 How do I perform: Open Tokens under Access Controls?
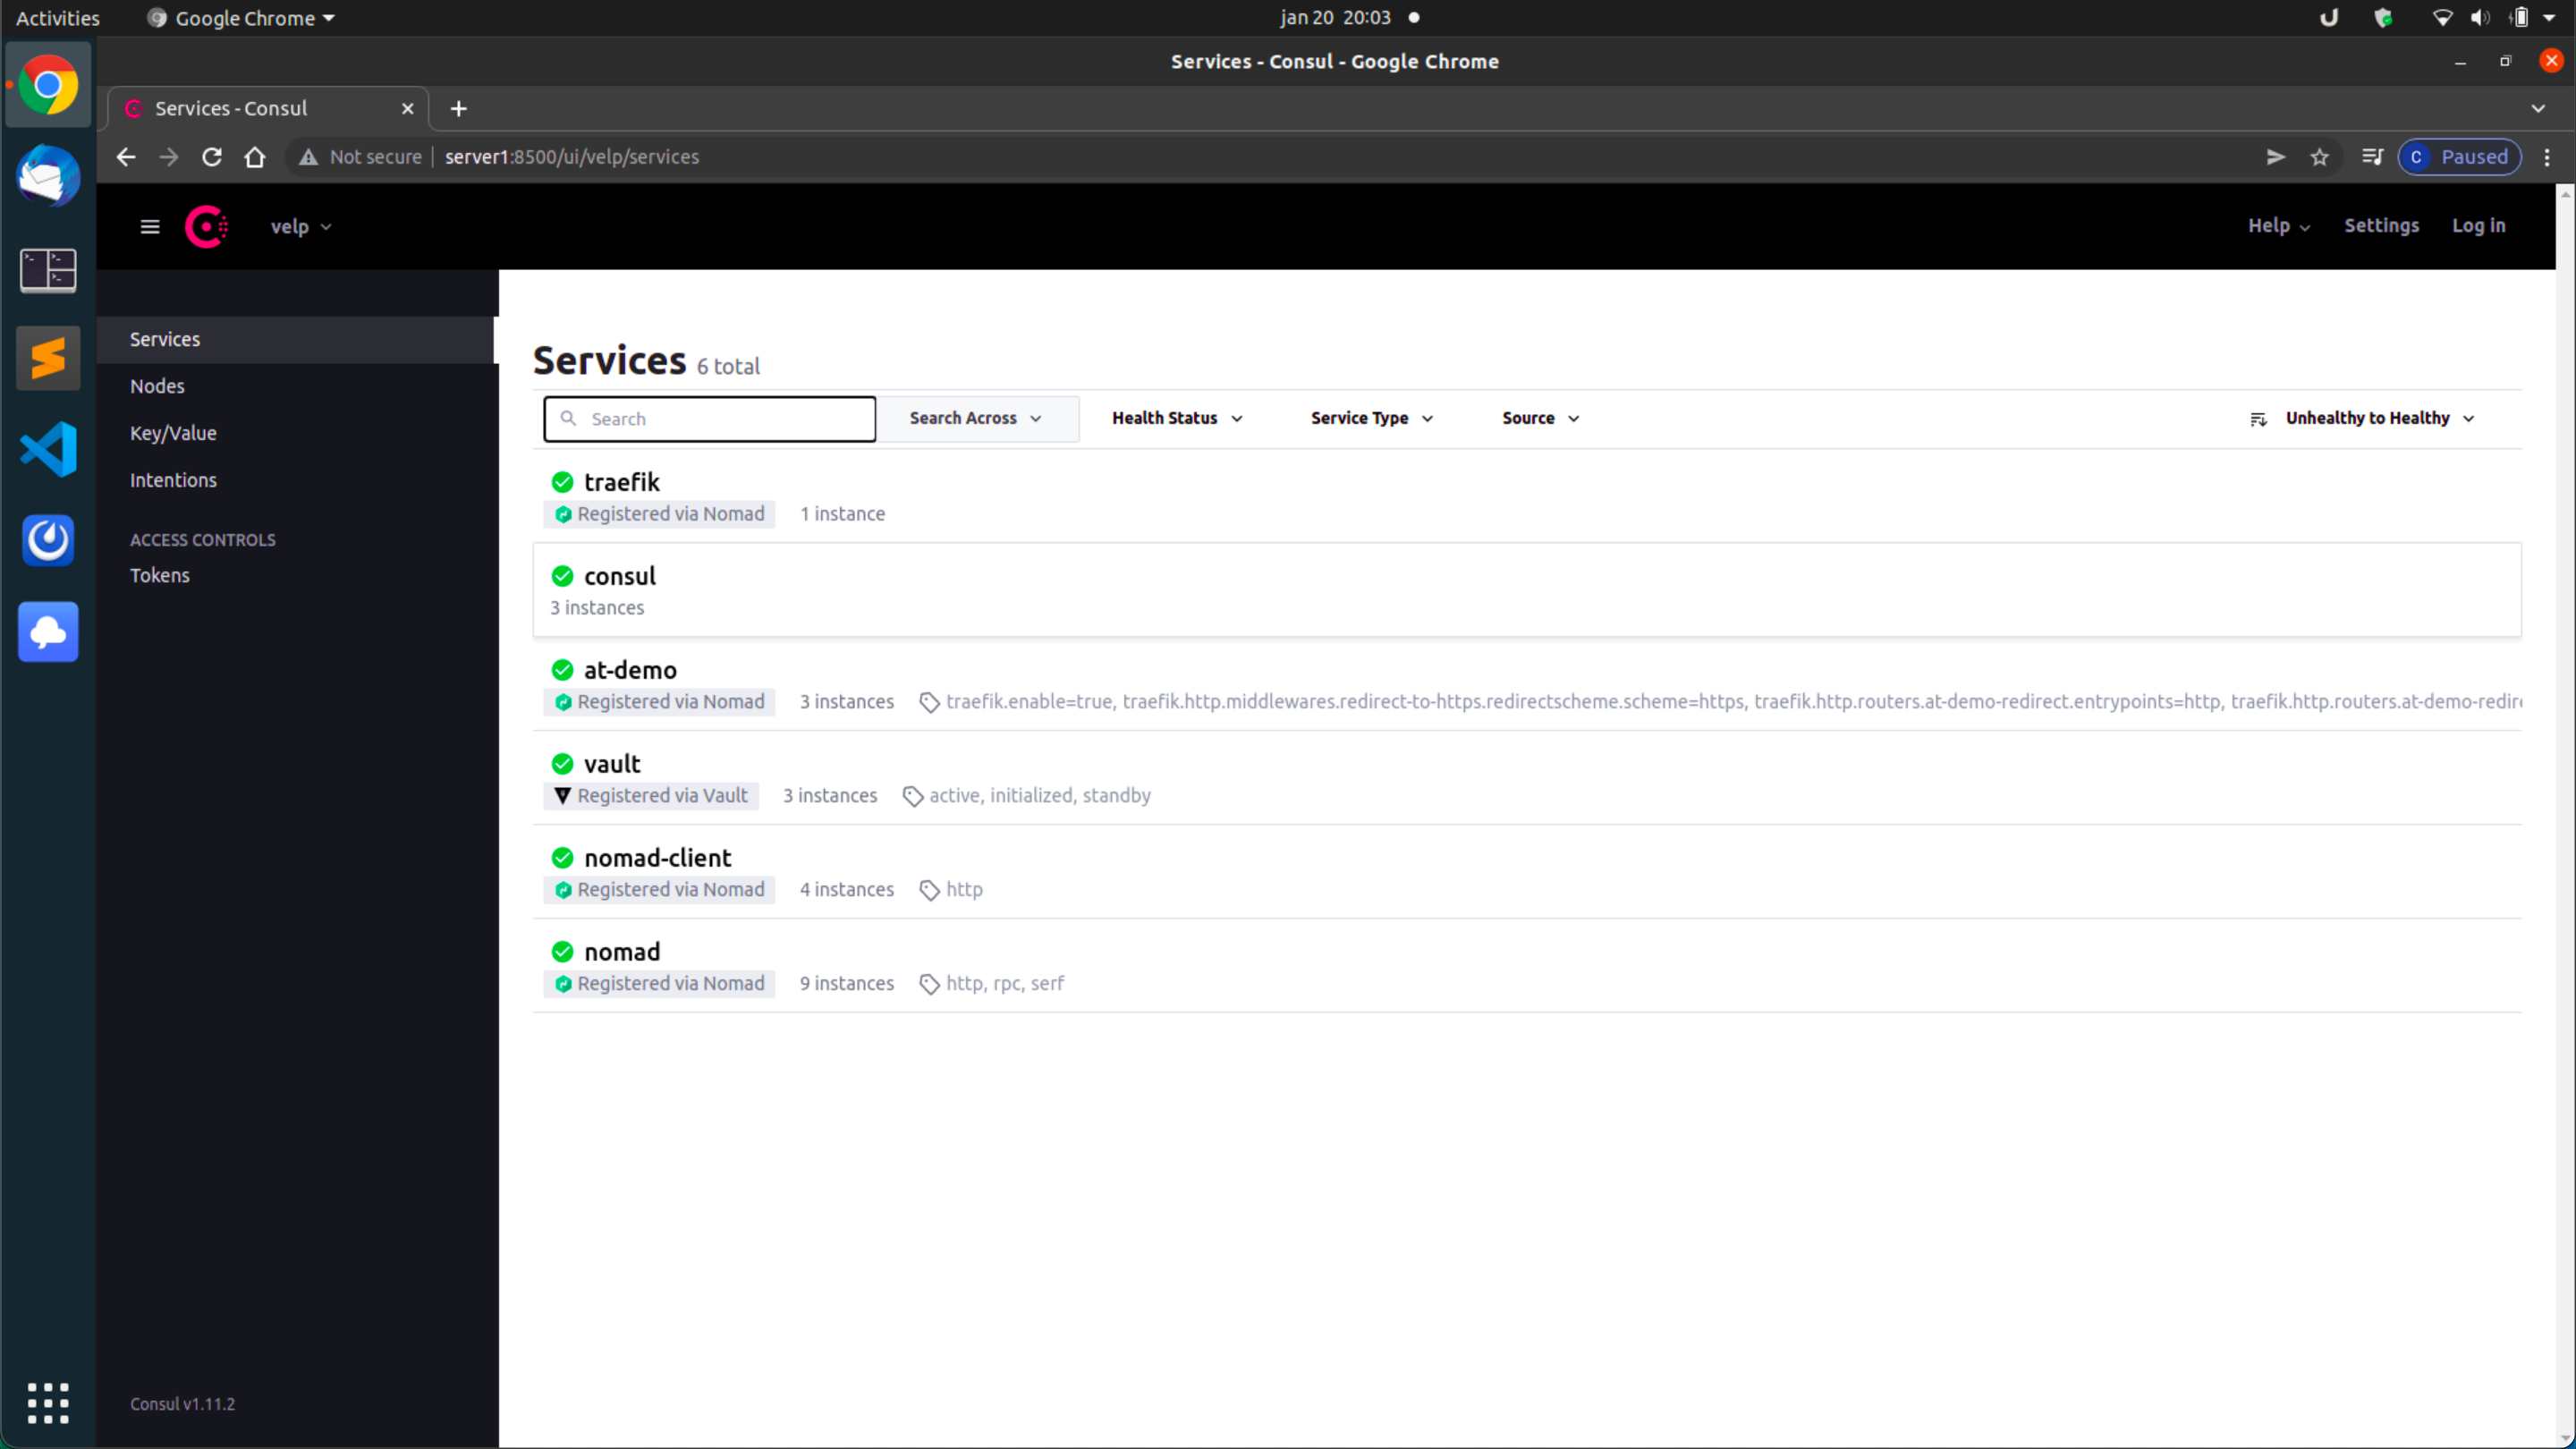(x=159, y=575)
